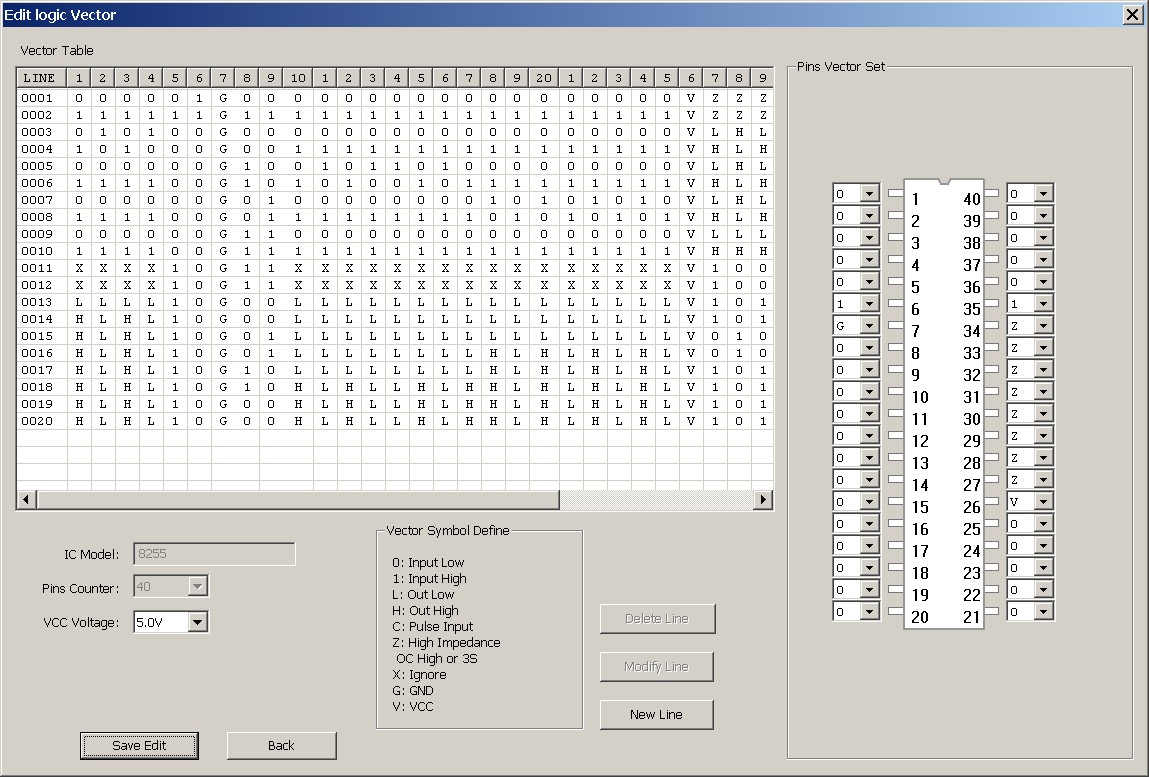Image resolution: width=1149 pixels, height=777 pixels.
Task: Select vector table row 0001
Action: [38, 98]
